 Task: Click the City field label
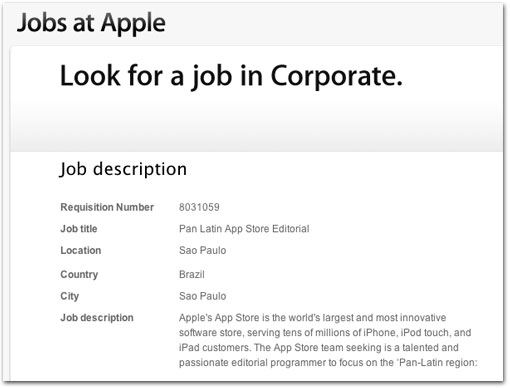(x=70, y=296)
